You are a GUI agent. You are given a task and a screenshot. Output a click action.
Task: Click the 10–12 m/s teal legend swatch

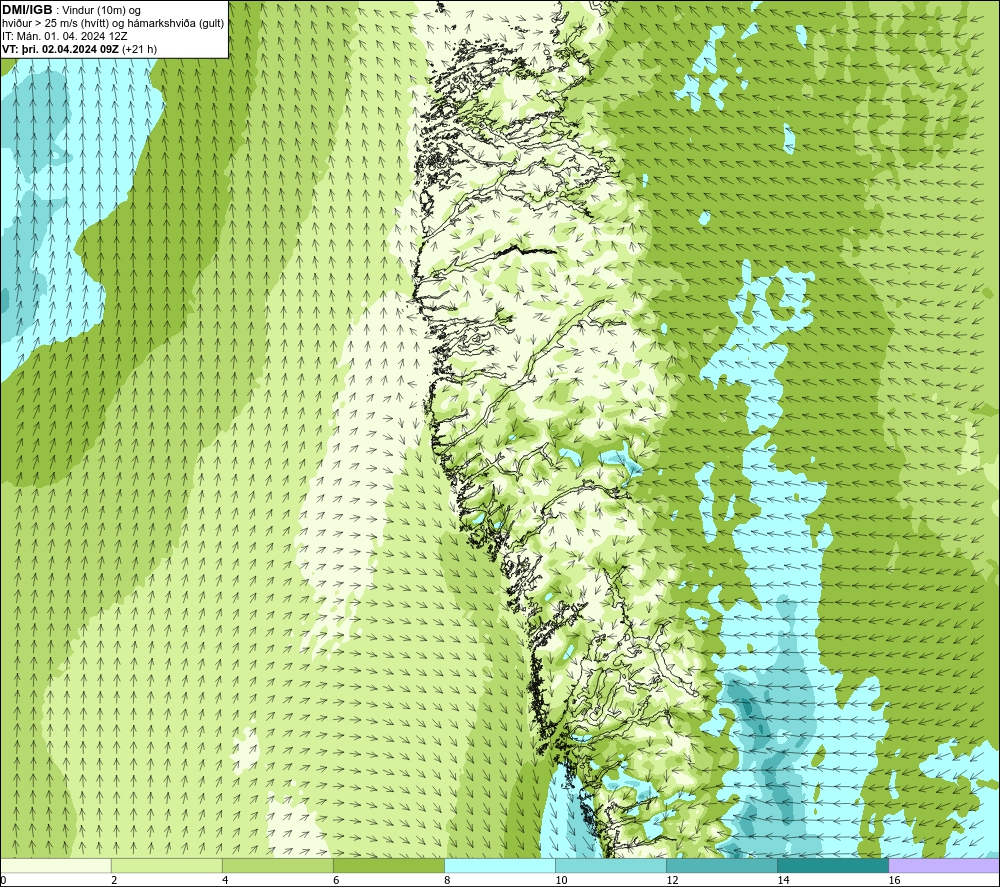[x=610, y=865]
